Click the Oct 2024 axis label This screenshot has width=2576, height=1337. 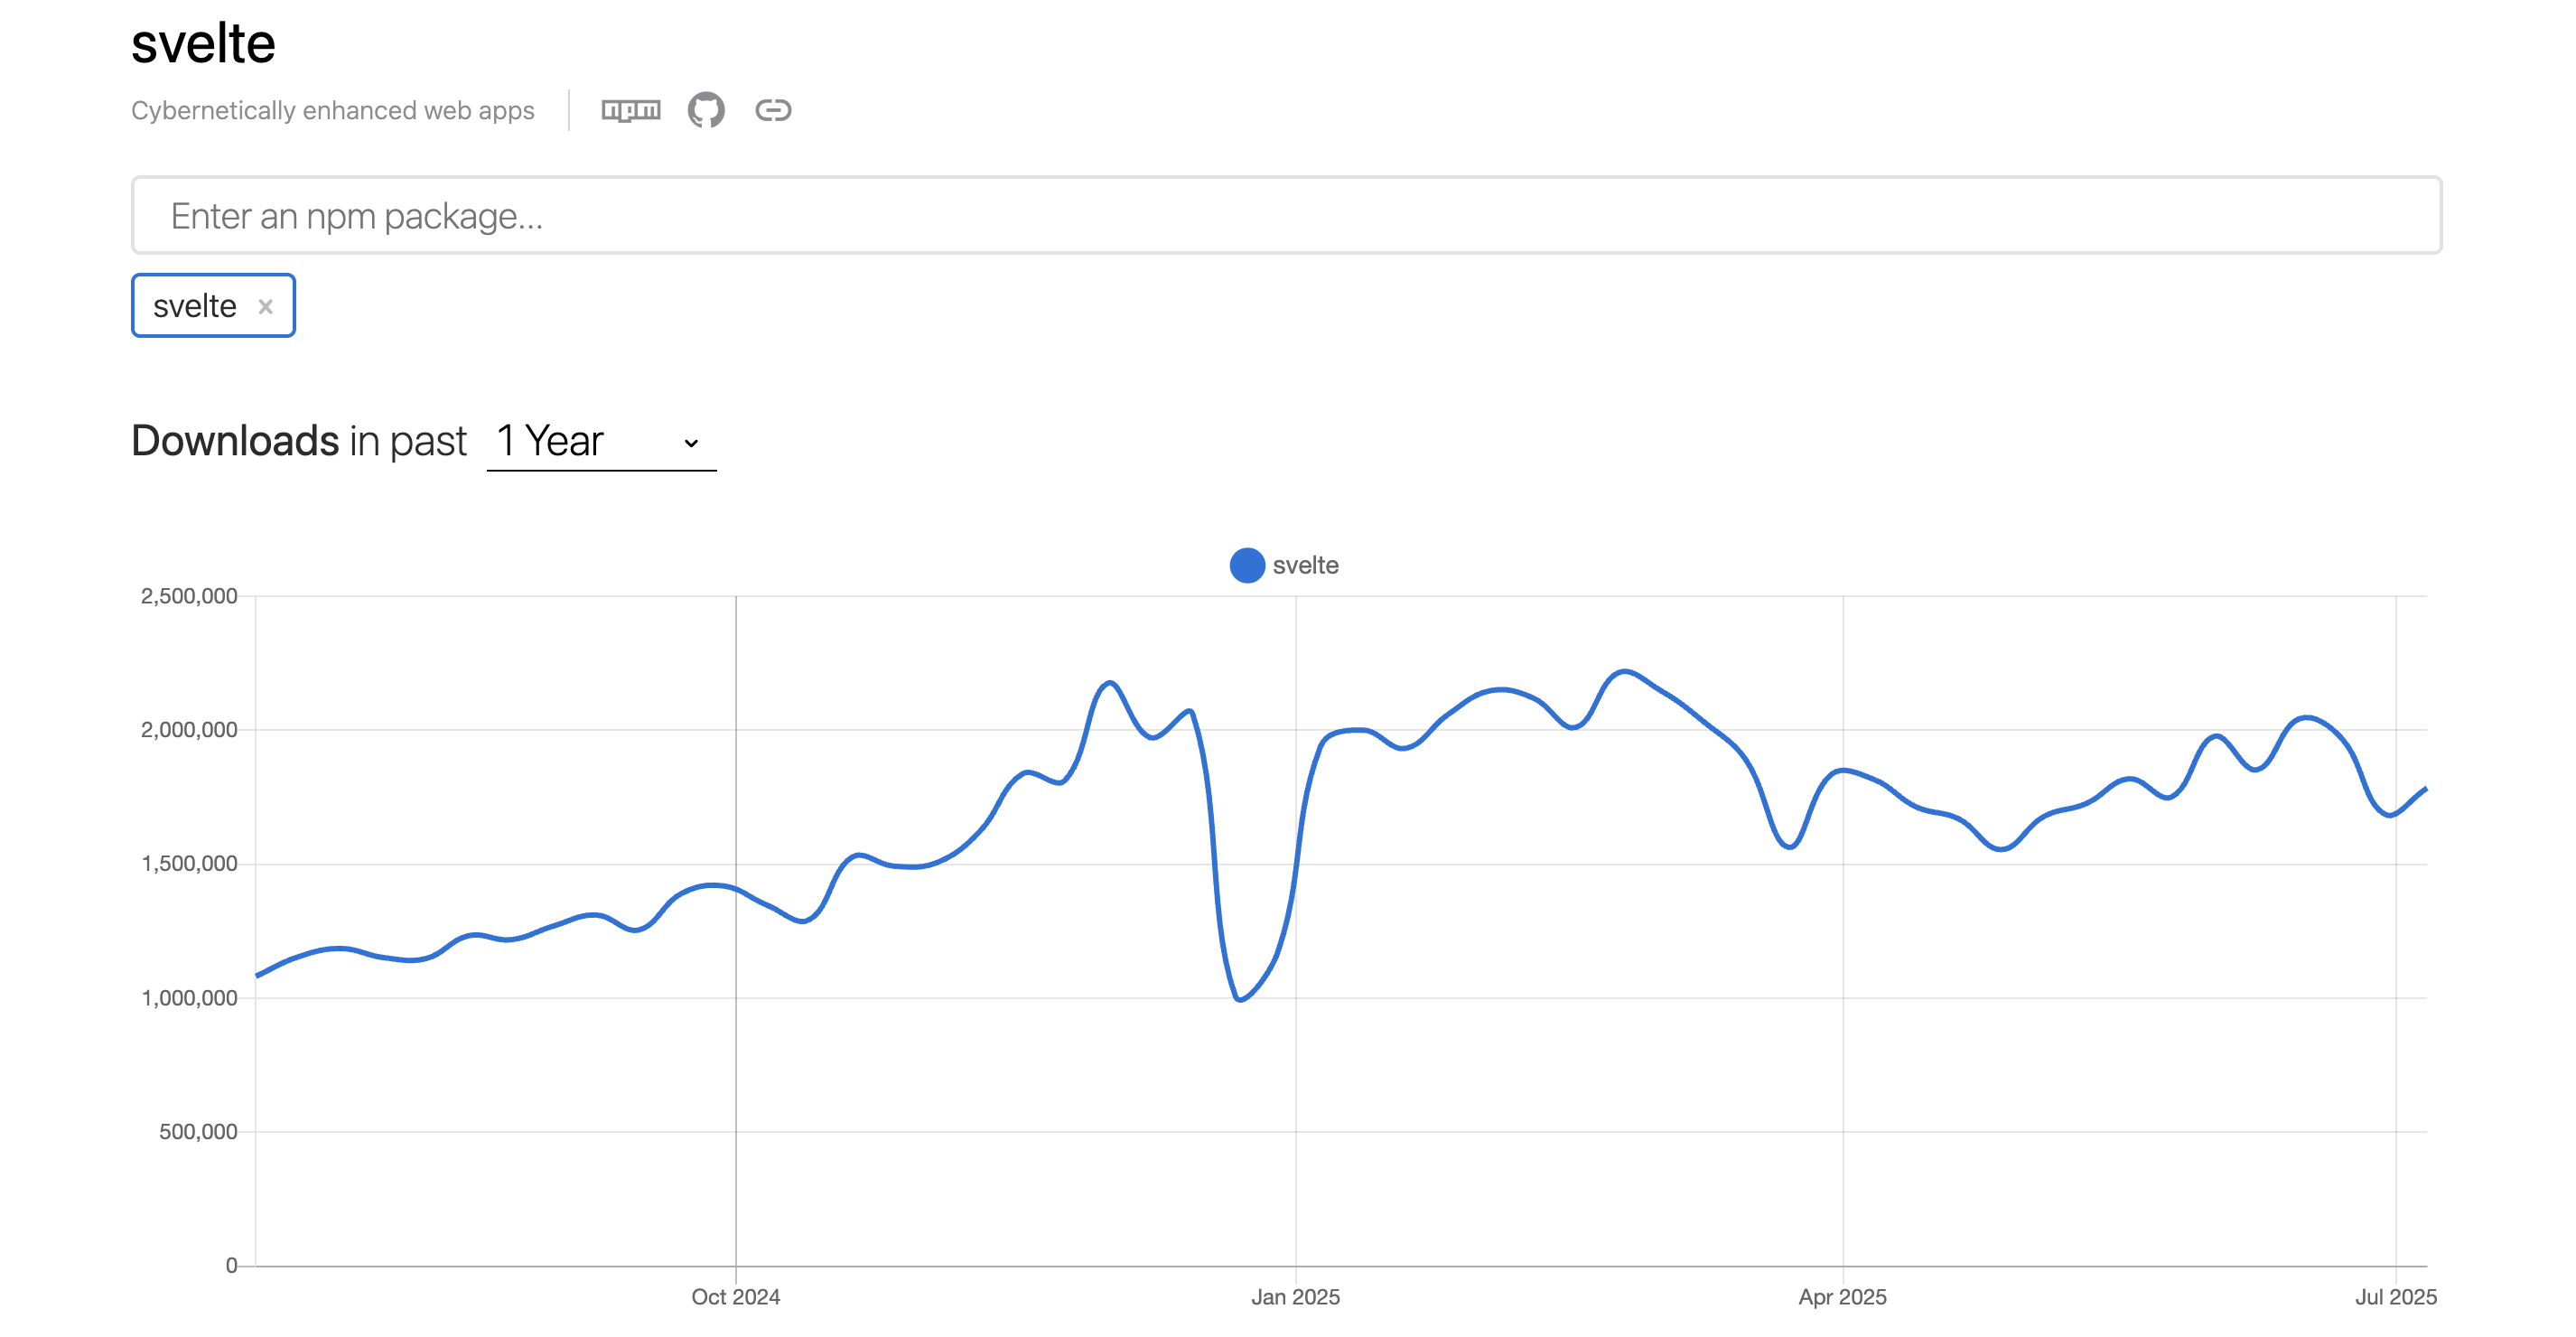click(735, 1297)
